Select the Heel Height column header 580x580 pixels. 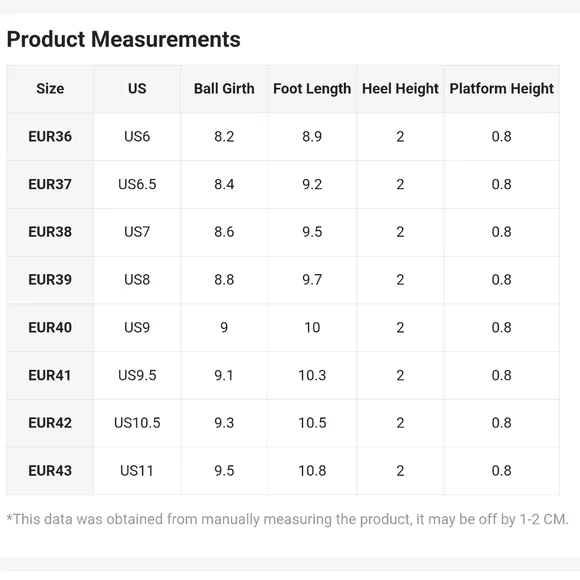pyautogui.click(x=400, y=89)
